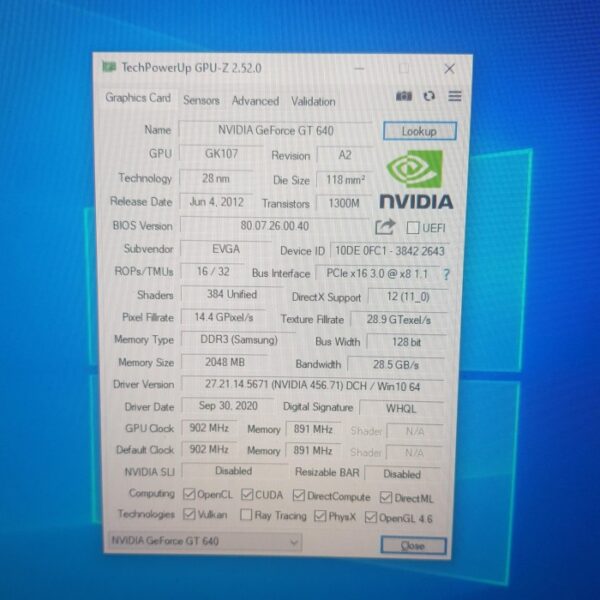
Task: Click the Default Clock field 902 MHz
Action: (x=209, y=449)
